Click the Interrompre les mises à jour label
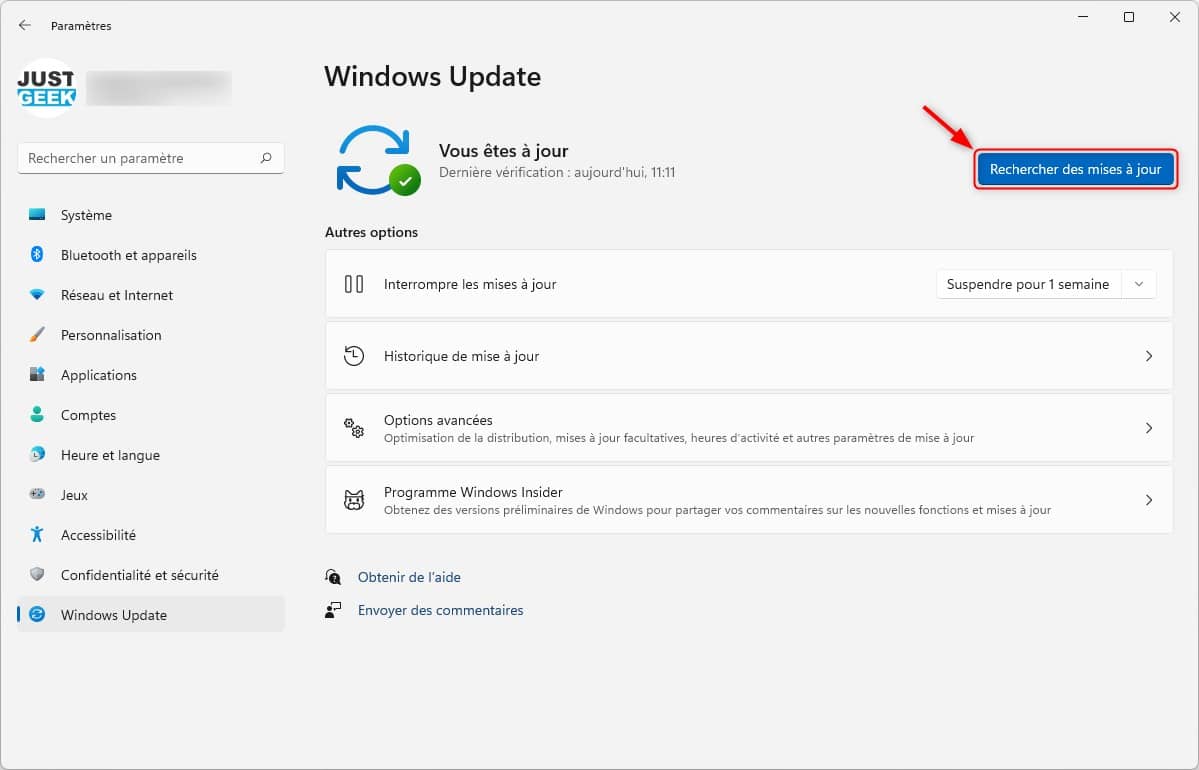This screenshot has height=770, width=1199. click(x=470, y=284)
